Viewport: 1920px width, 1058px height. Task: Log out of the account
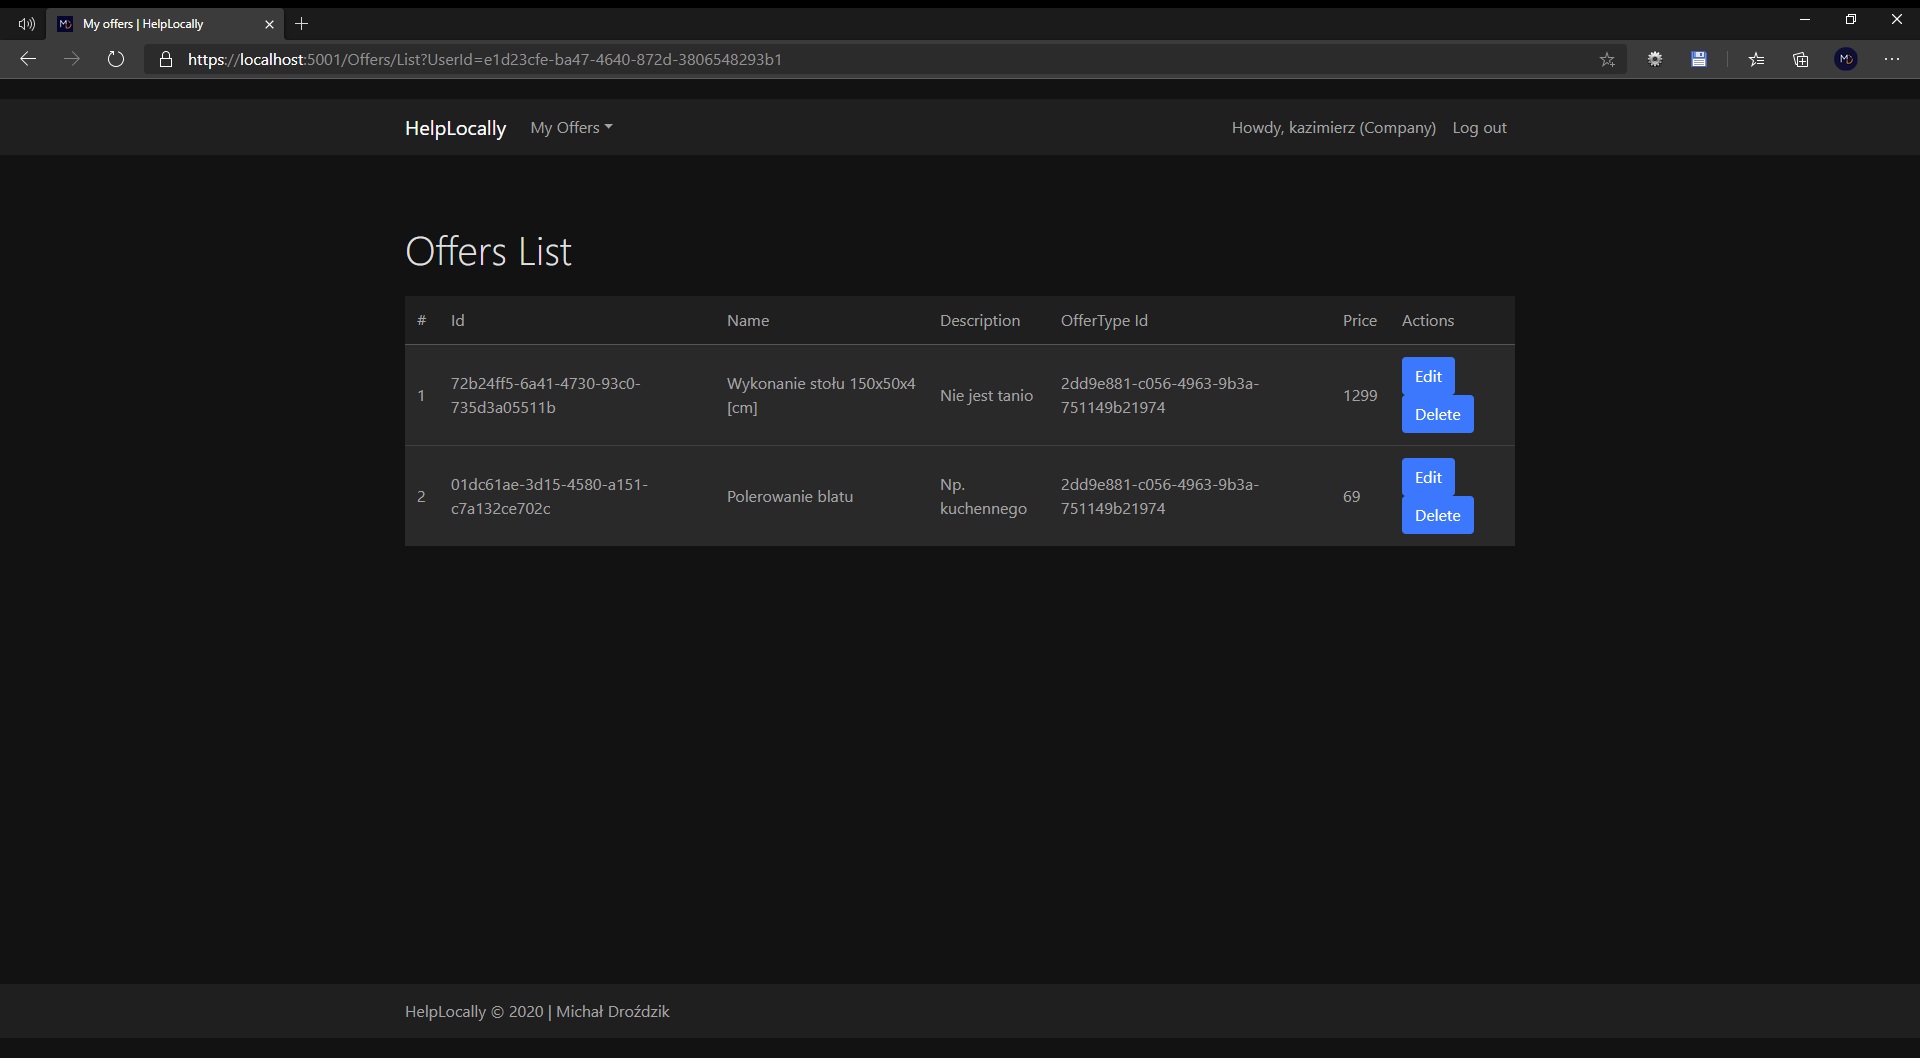(x=1479, y=127)
